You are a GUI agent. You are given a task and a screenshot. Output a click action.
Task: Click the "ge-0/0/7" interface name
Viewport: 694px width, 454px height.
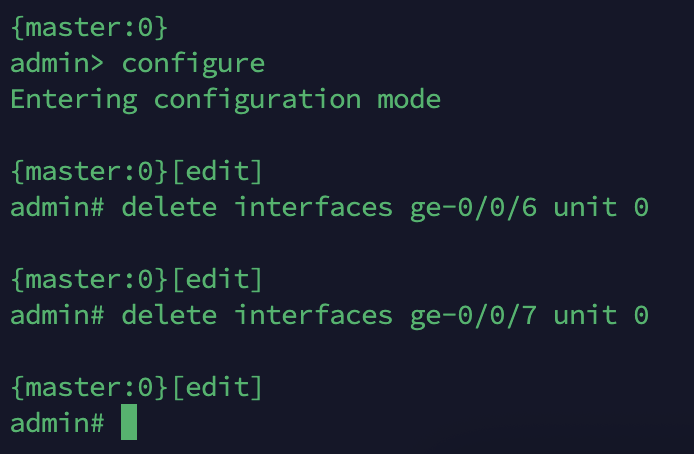[473, 316]
